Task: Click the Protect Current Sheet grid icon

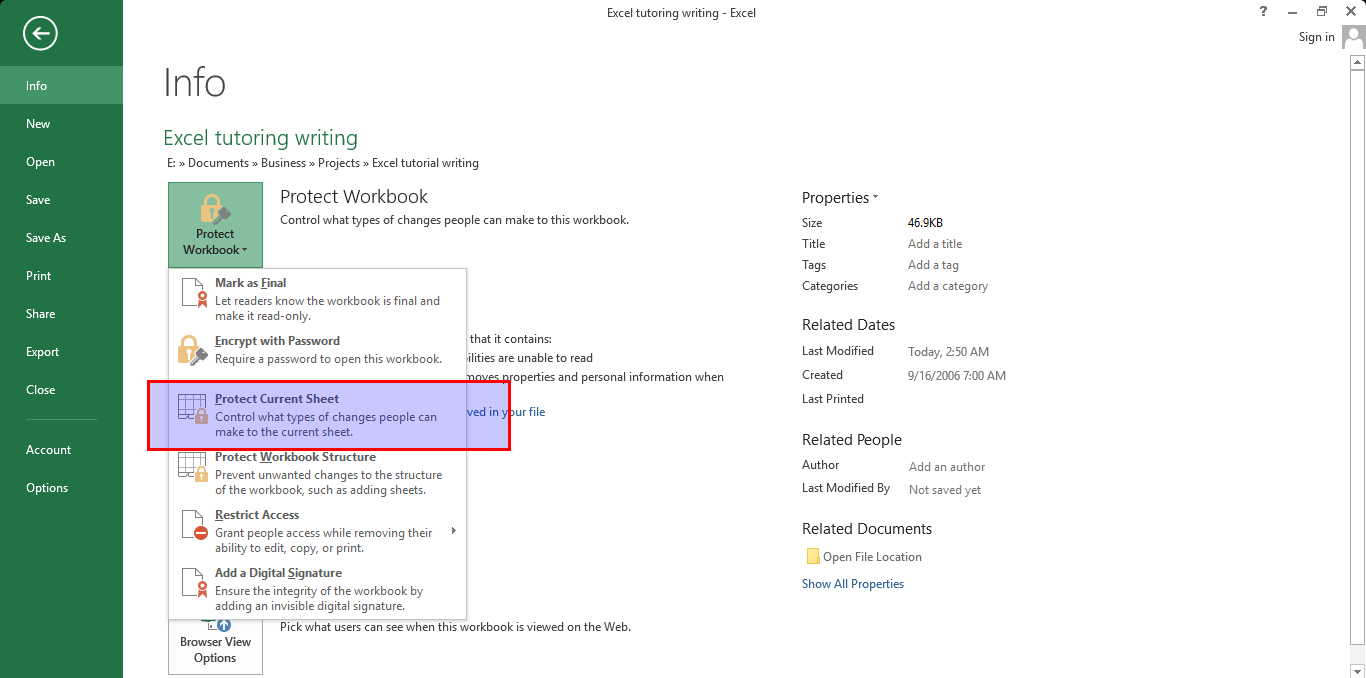Action: pos(192,408)
